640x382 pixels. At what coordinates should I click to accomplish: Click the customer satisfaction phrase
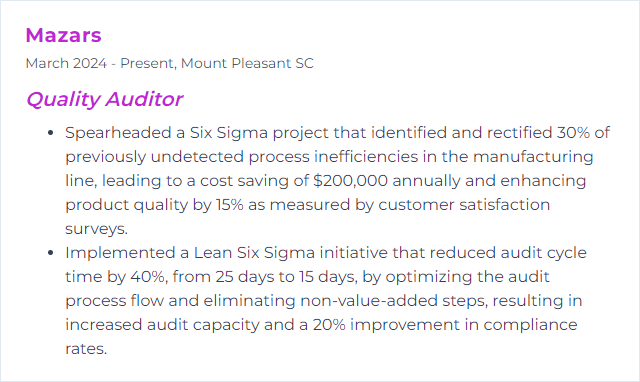point(464,205)
